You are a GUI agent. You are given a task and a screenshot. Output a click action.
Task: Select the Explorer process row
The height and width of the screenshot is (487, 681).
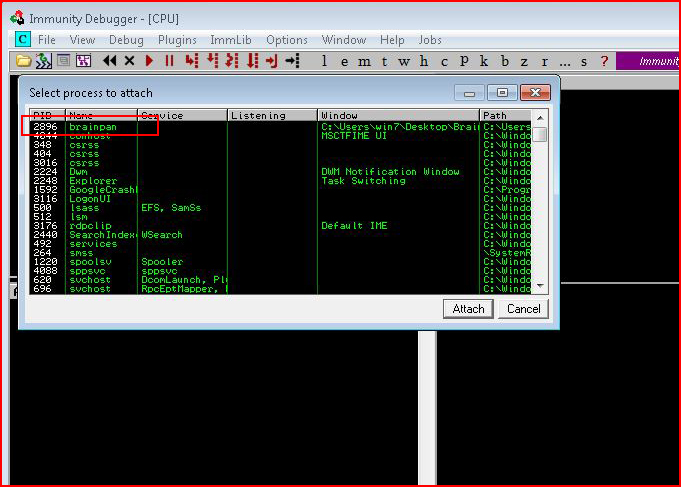pyautogui.click(x=280, y=181)
